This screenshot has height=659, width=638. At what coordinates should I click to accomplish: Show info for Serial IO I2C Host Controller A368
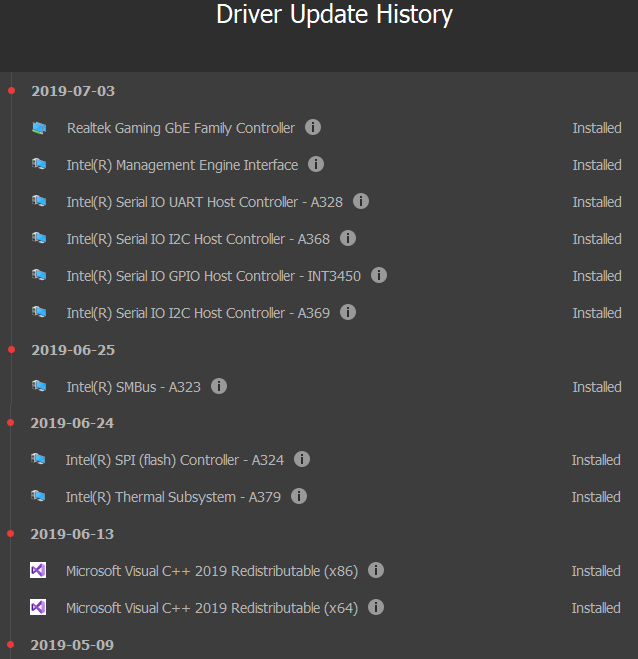coord(348,238)
